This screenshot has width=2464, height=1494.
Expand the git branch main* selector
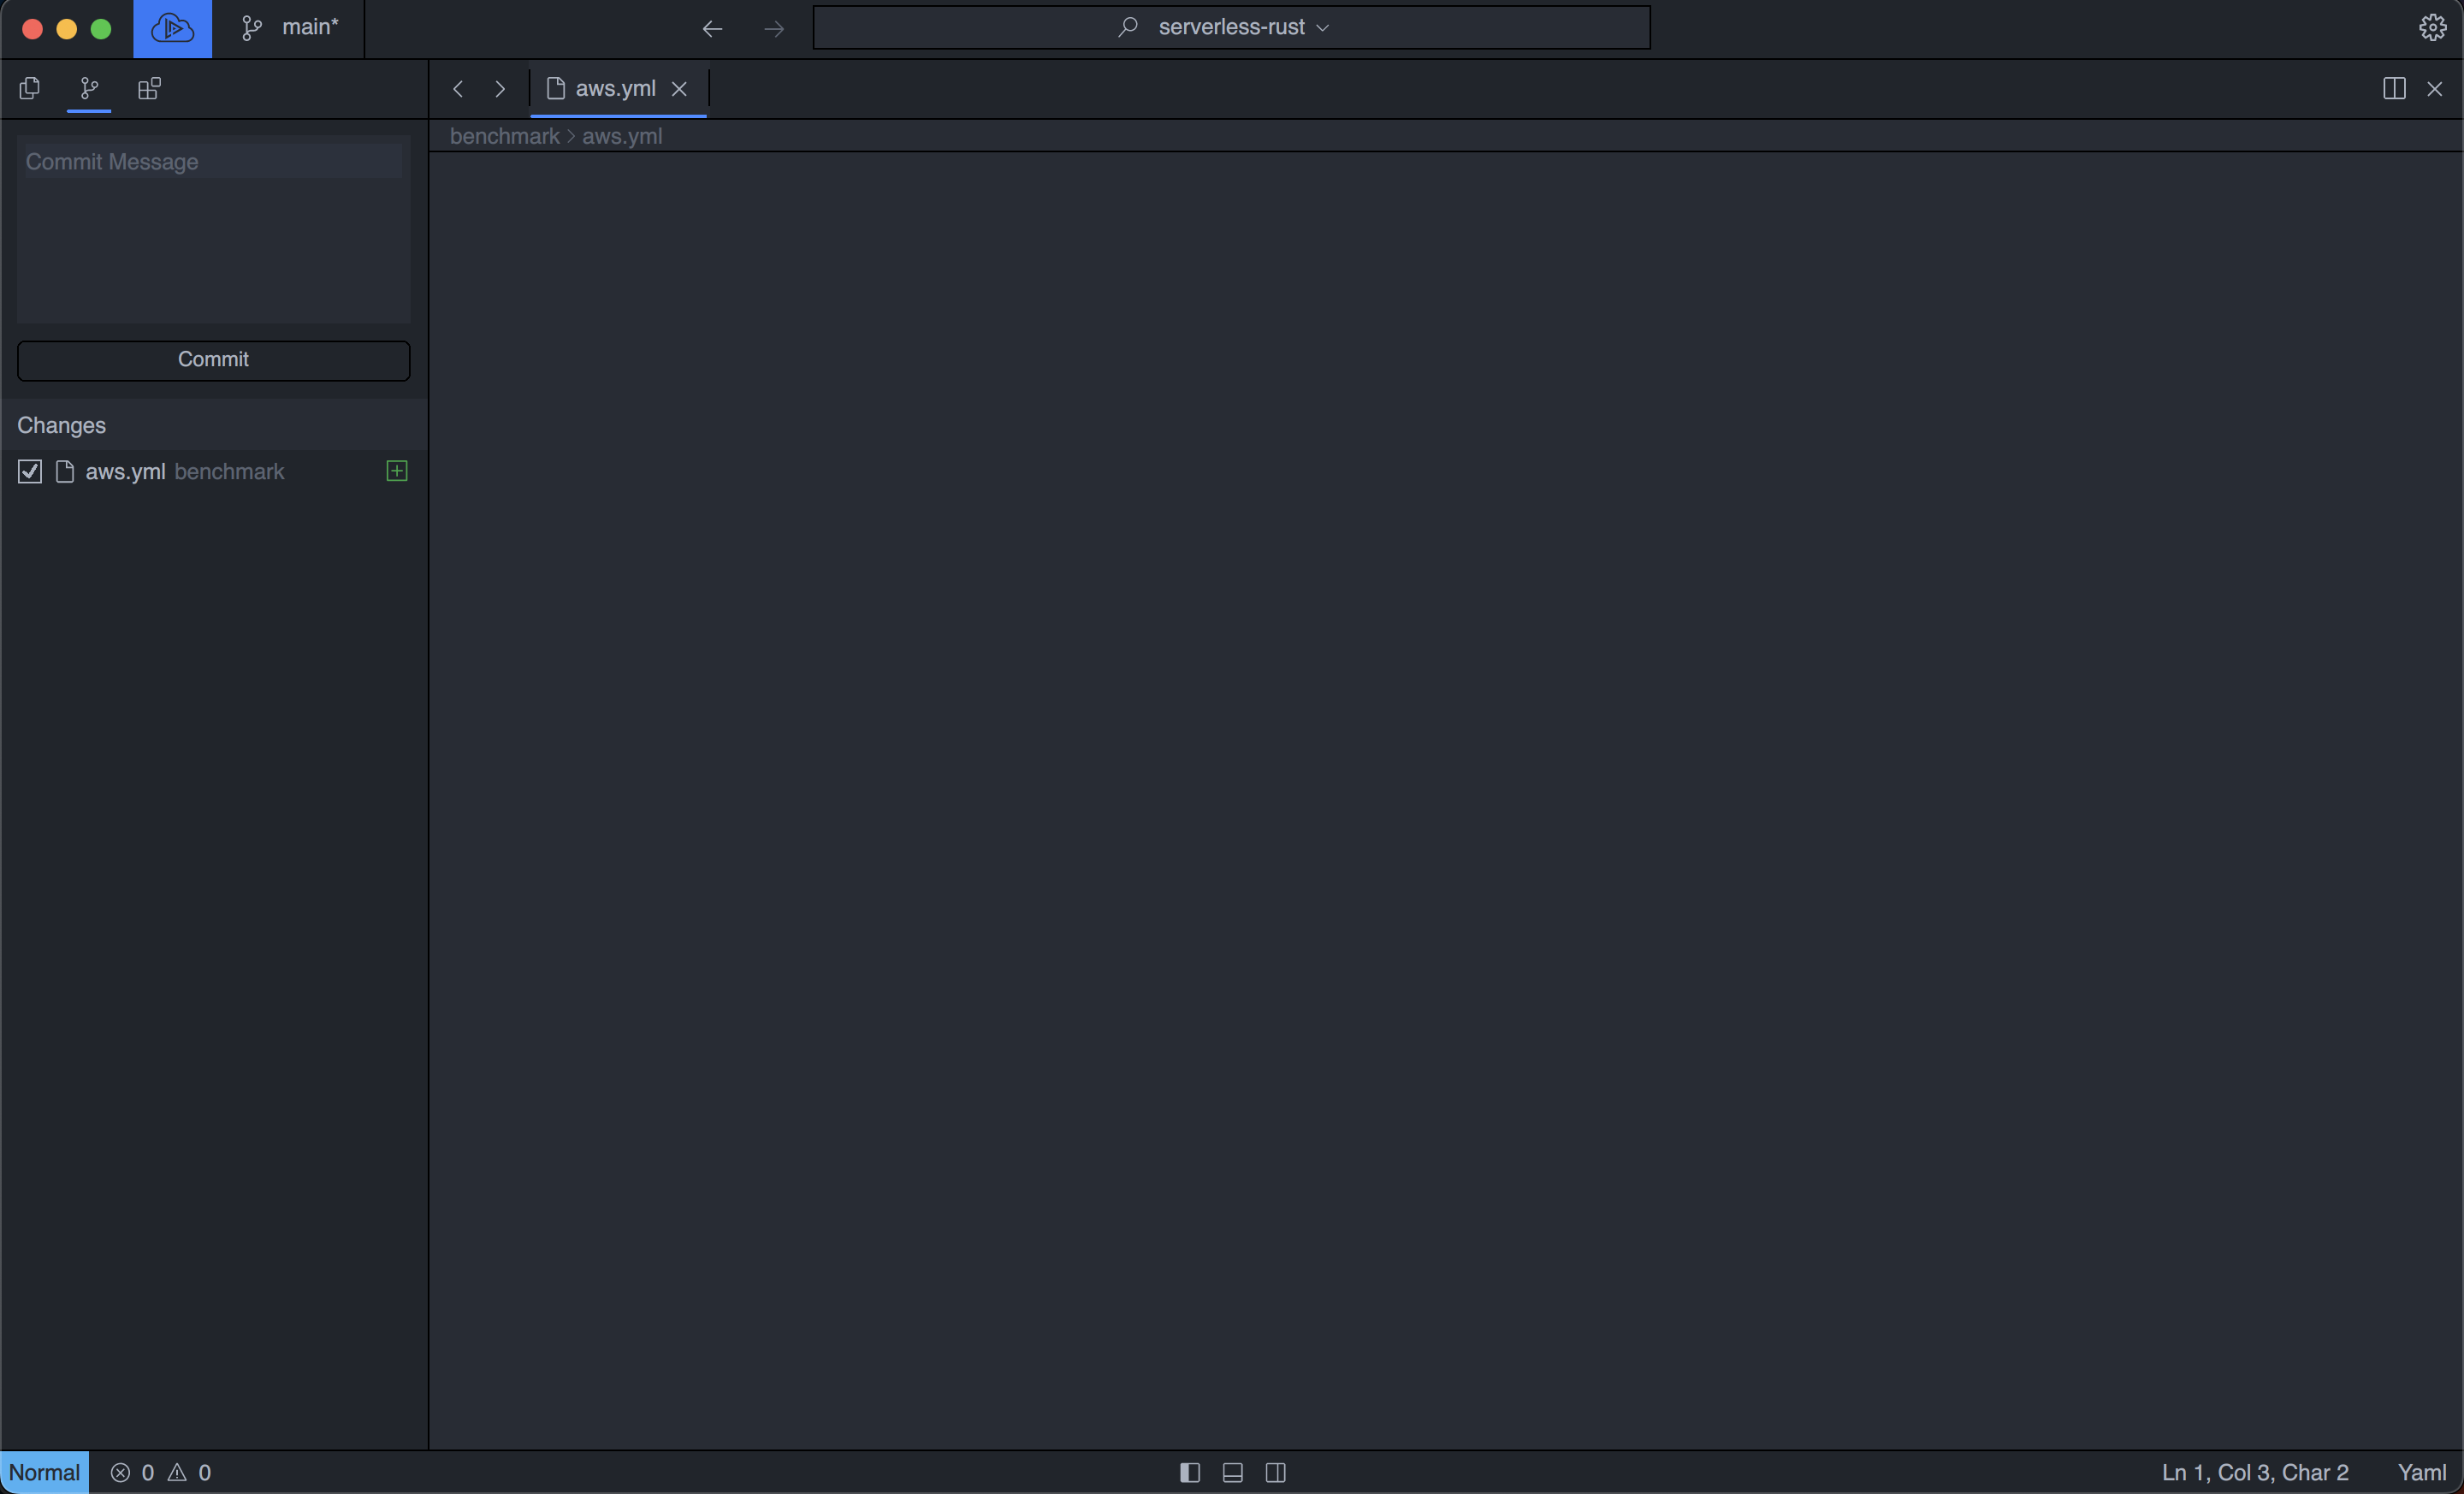[x=290, y=27]
